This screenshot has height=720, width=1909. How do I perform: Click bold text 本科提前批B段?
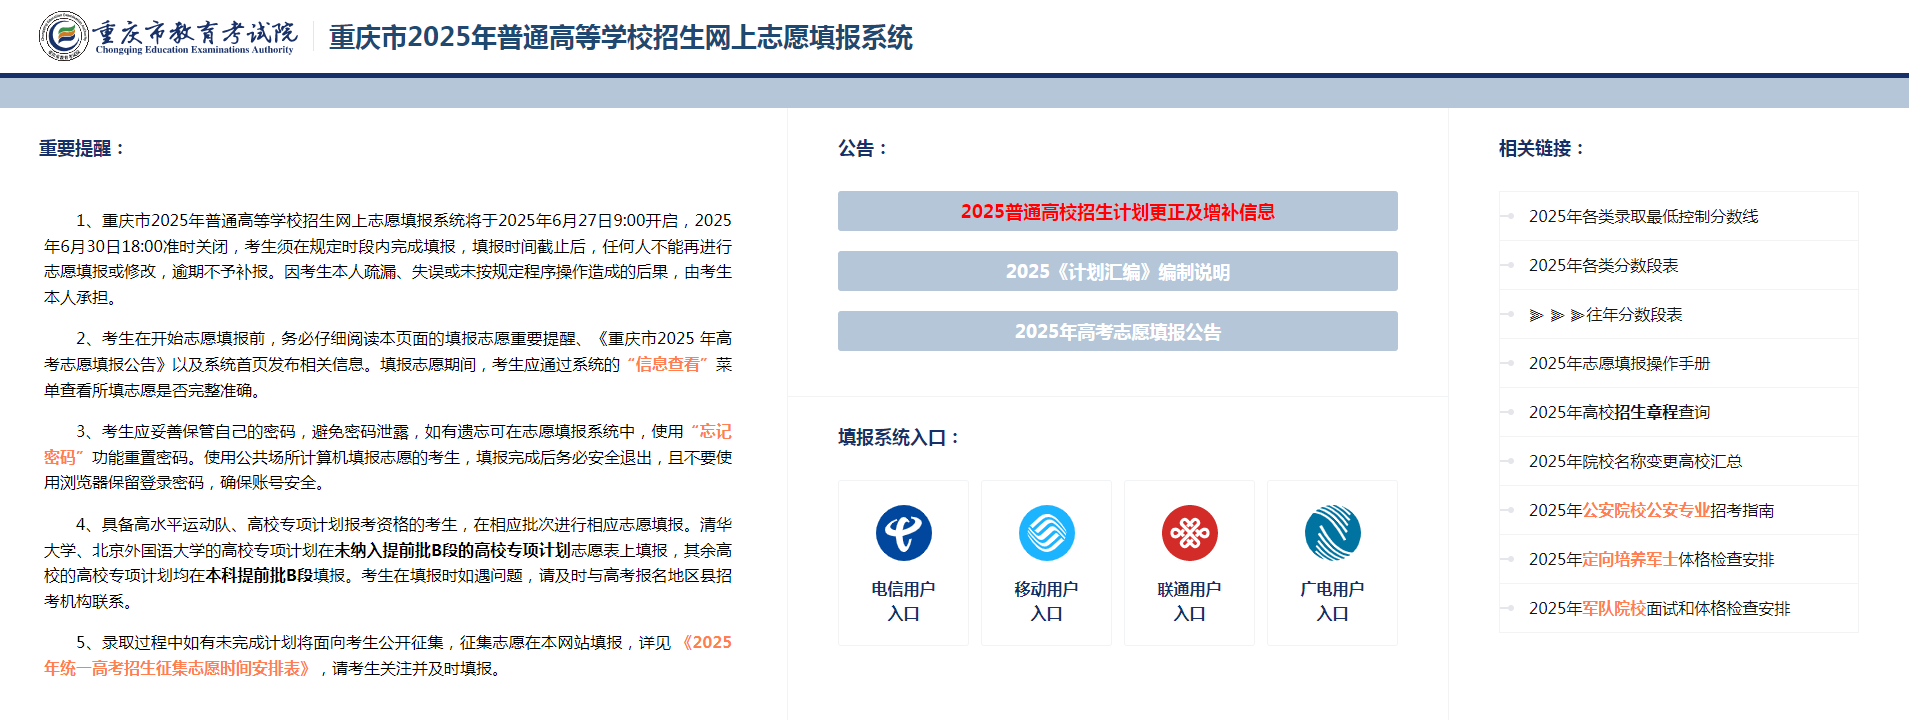tap(259, 575)
